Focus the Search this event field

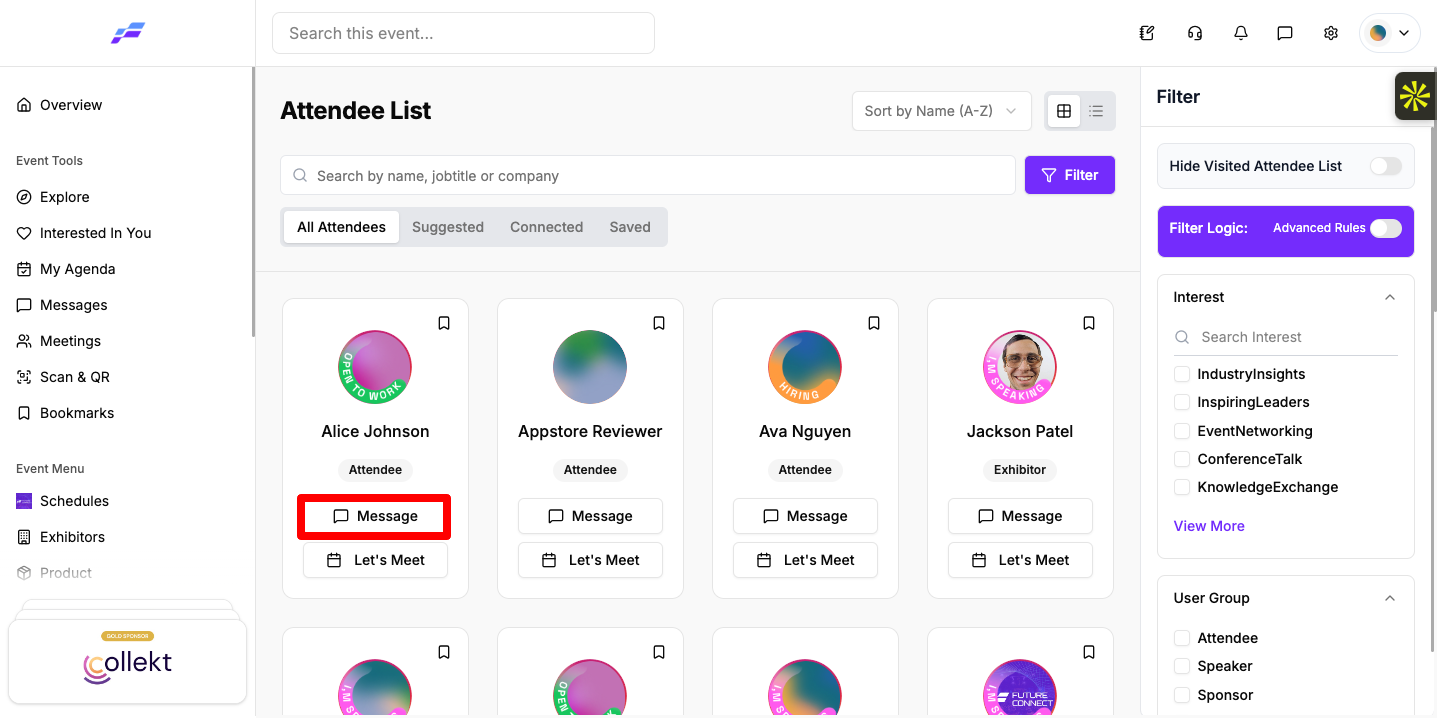click(463, 33)
